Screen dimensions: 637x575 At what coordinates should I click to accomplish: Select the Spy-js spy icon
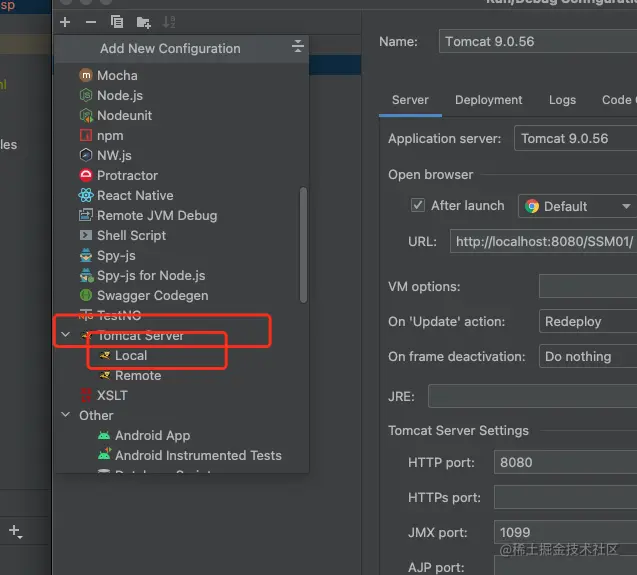[86, 255]
